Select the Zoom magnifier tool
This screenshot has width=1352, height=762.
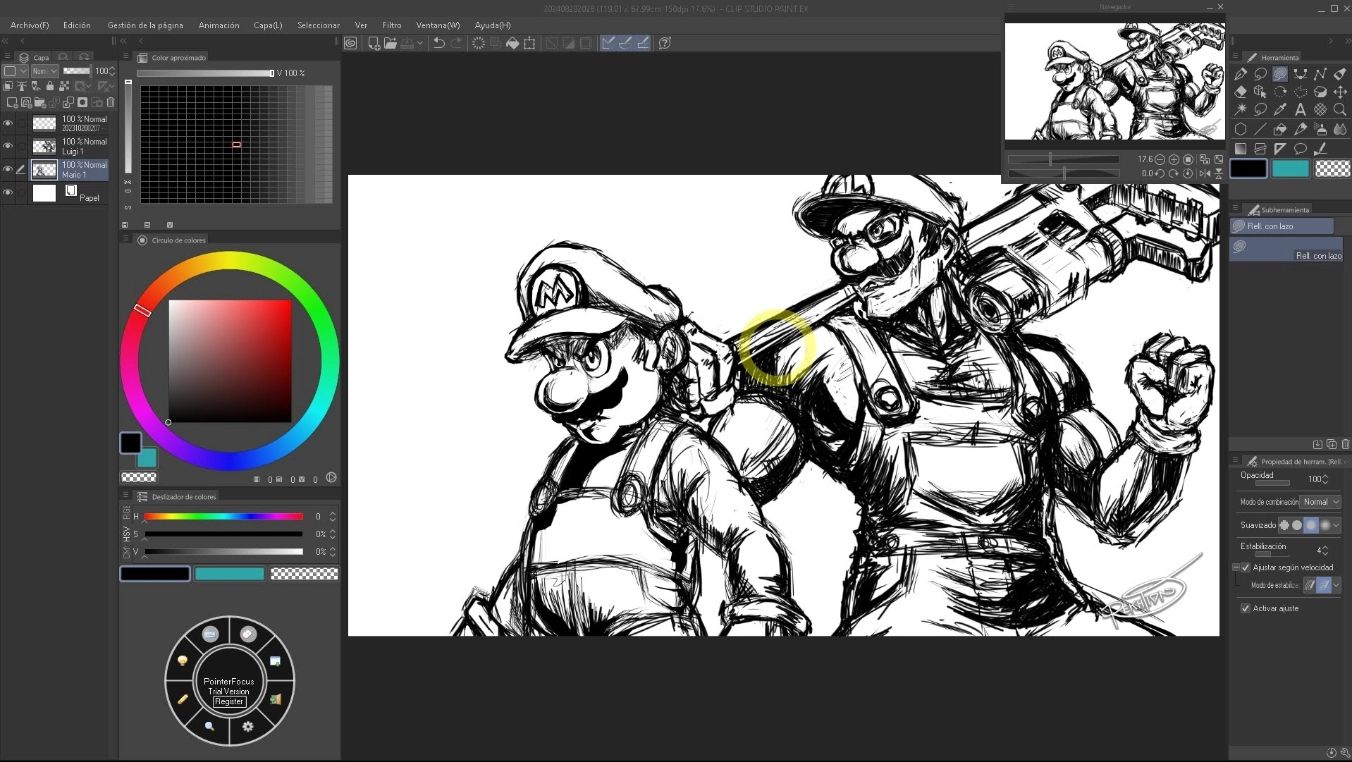coord(1340,109)
